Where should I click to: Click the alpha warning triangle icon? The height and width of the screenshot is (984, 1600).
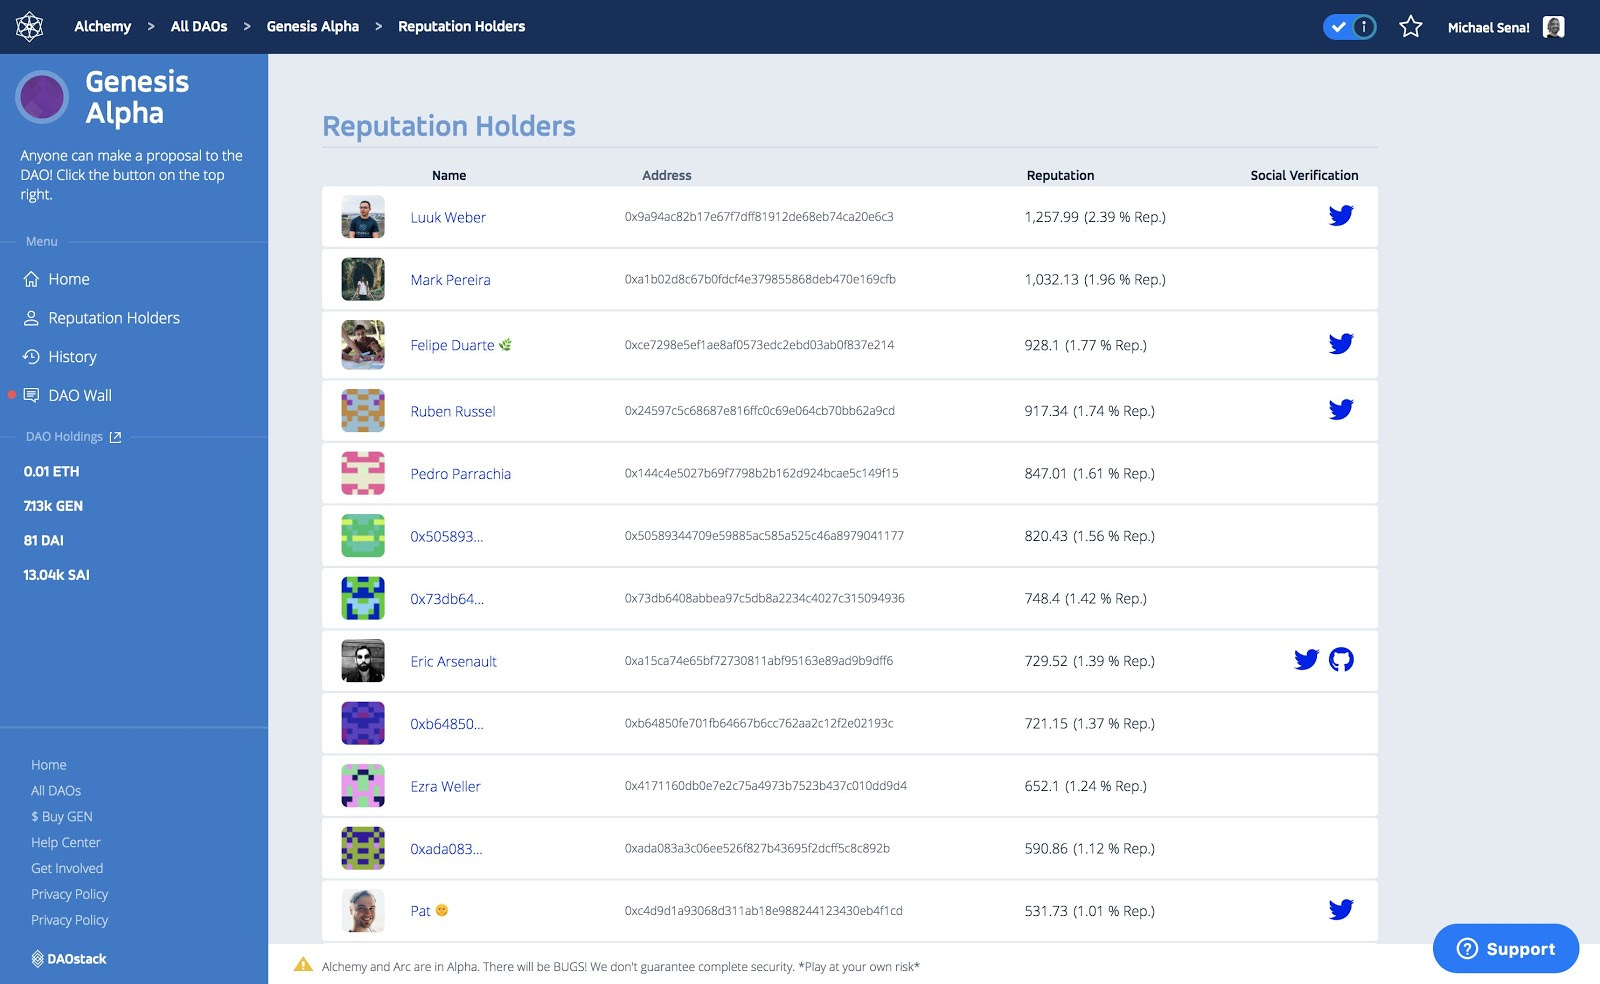(x=303, y=965)
